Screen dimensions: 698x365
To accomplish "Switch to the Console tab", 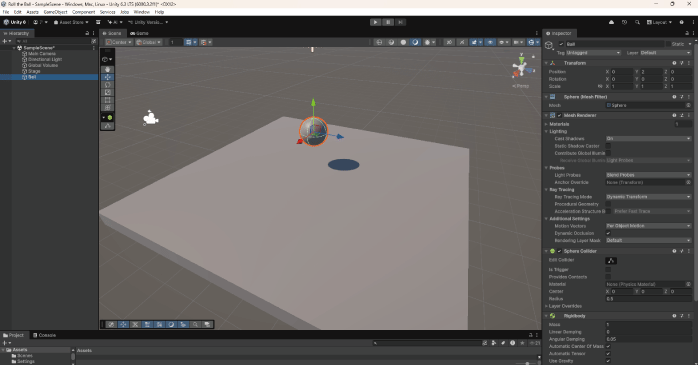I will point(45,335).
